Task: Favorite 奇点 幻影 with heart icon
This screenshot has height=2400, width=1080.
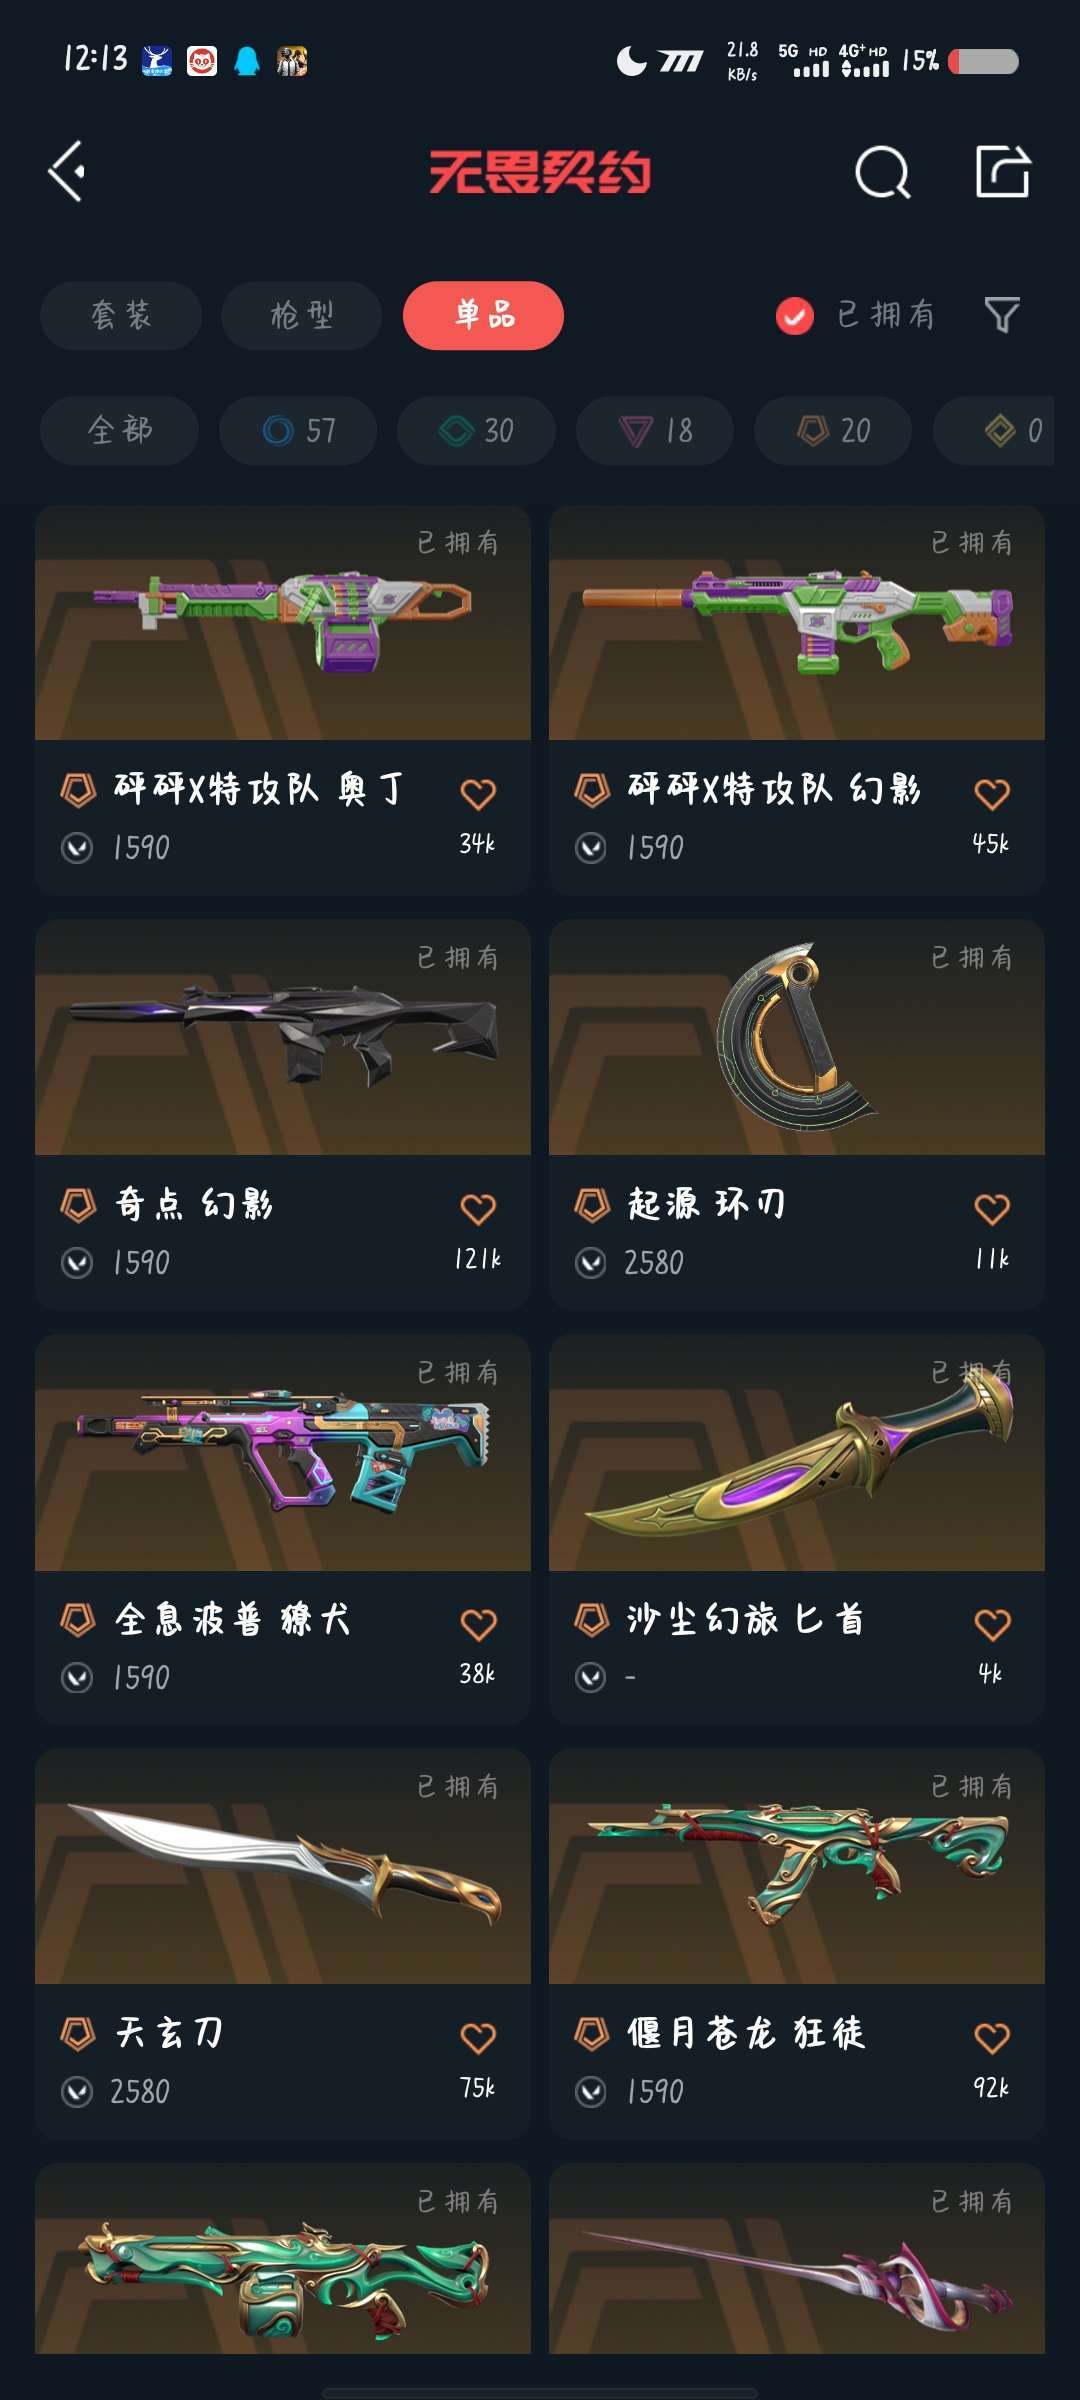Action: click(478, 1210)
